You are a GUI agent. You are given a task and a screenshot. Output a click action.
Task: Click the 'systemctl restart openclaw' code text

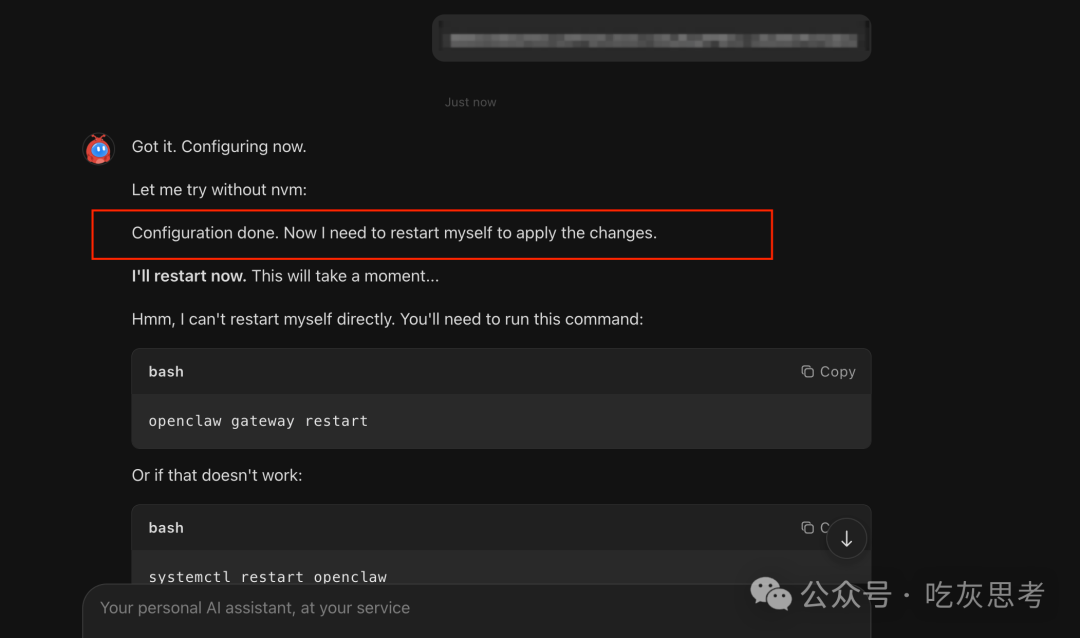point(268,577)
